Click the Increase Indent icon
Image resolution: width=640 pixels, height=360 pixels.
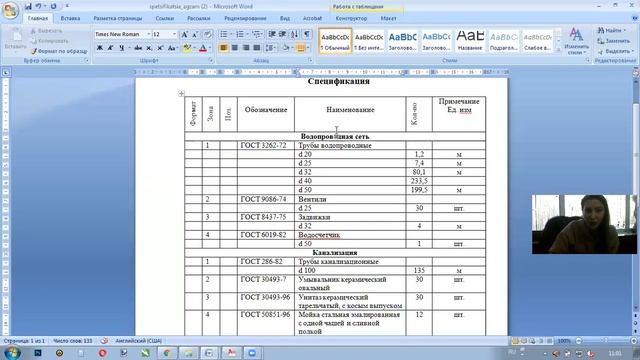(x=282, y=35)
